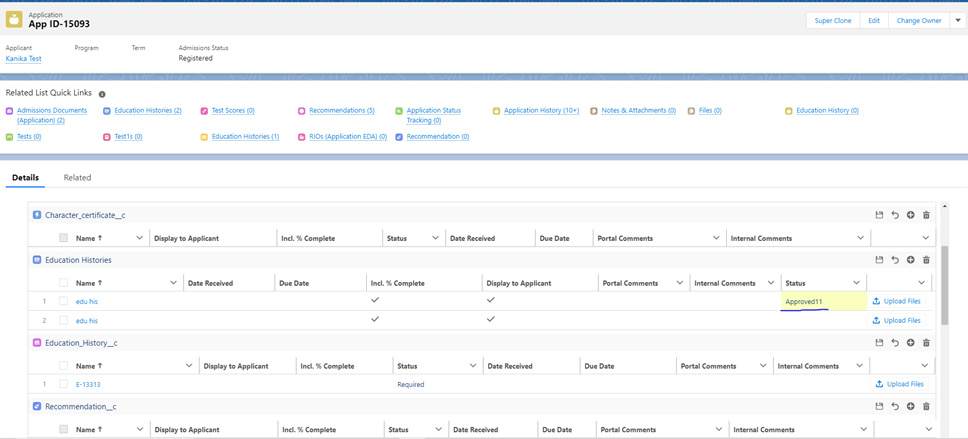Switch to the Related tab
The height and width of the screenshot is (439, 968).
click(x=77, y=178)
